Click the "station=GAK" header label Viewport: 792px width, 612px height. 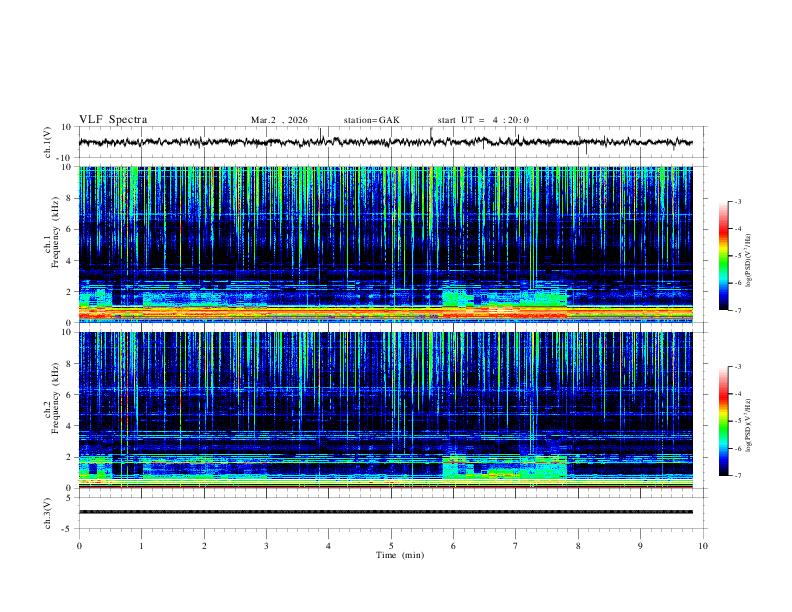click(371, 120)
